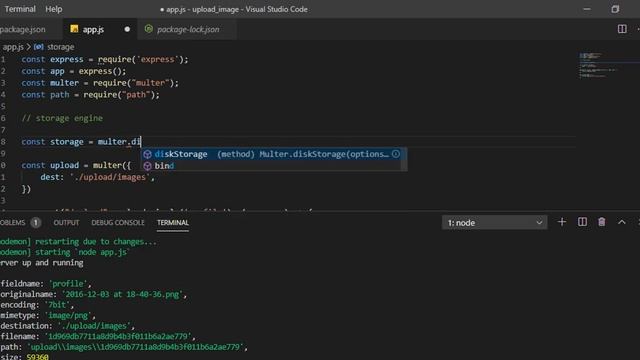Split the terminal panel
This screenshot has width=640, height=360.
tap(582, 222)
